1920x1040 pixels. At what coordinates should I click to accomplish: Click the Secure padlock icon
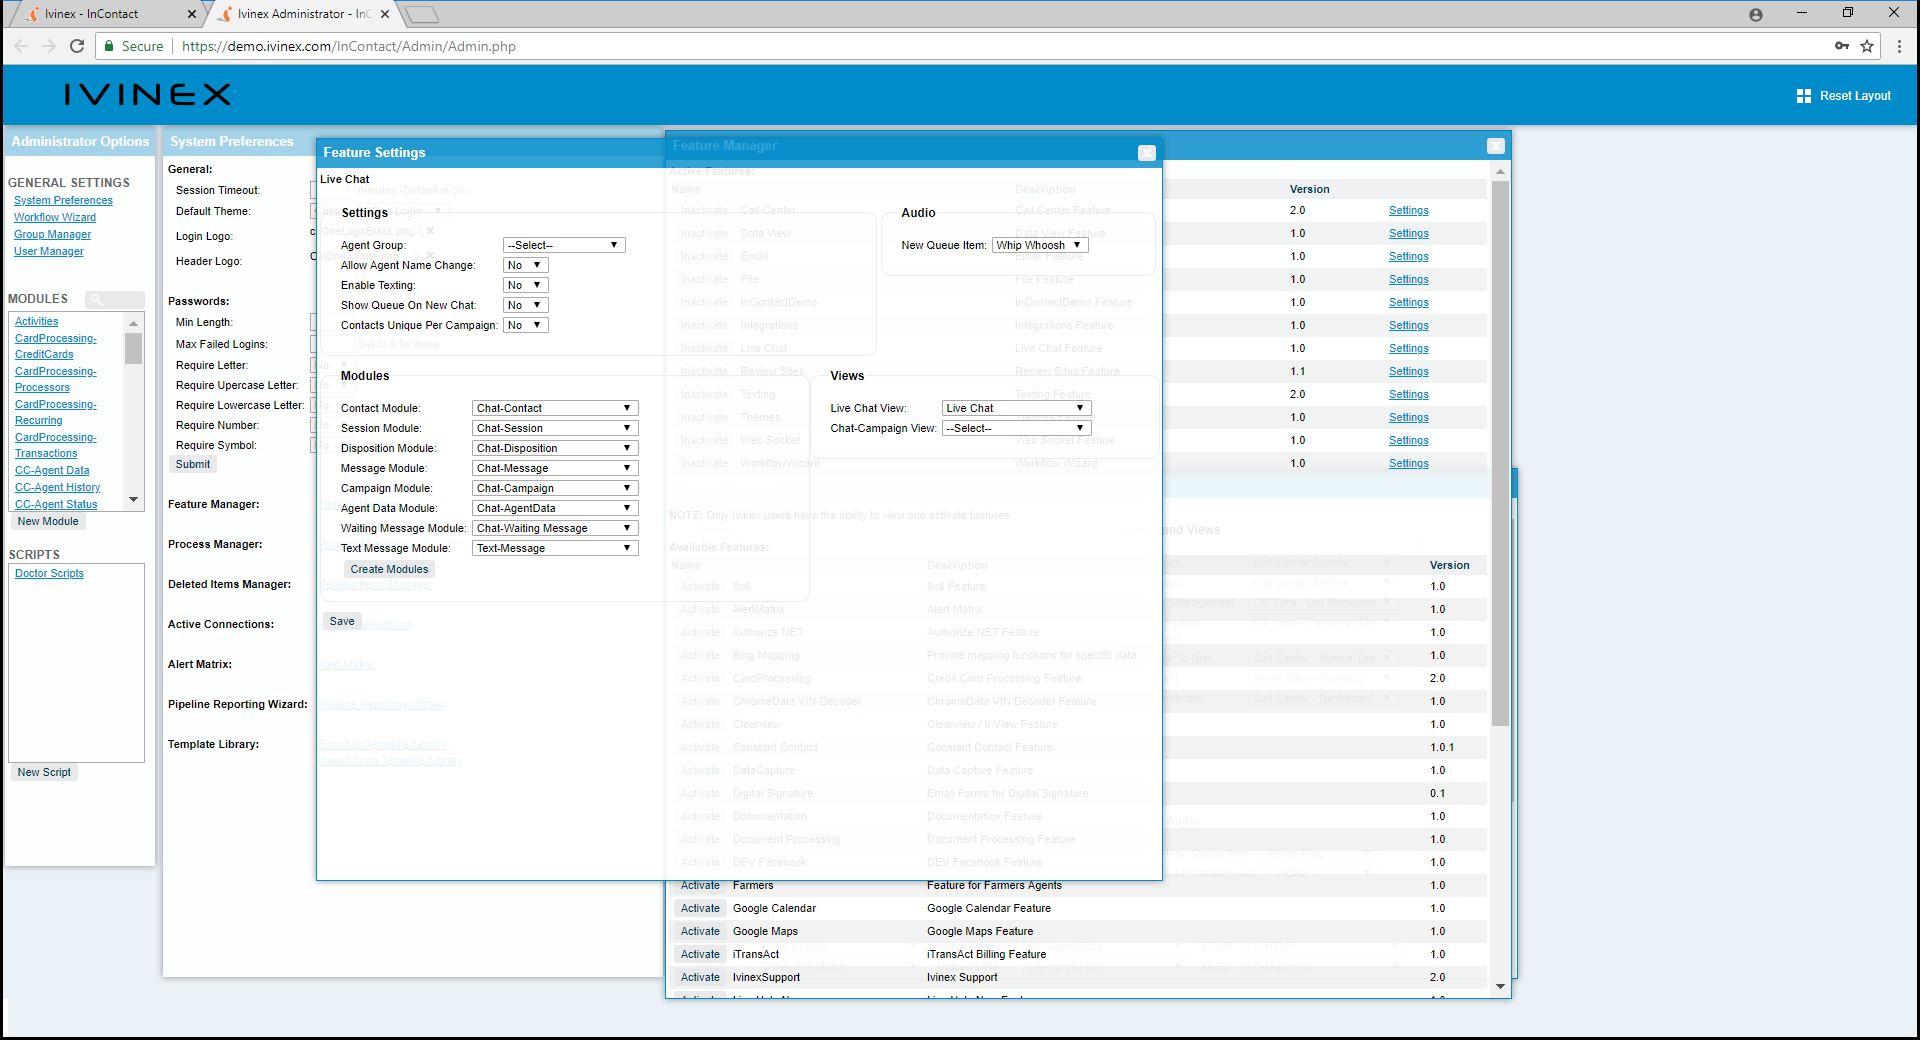[x=109, y=46]
